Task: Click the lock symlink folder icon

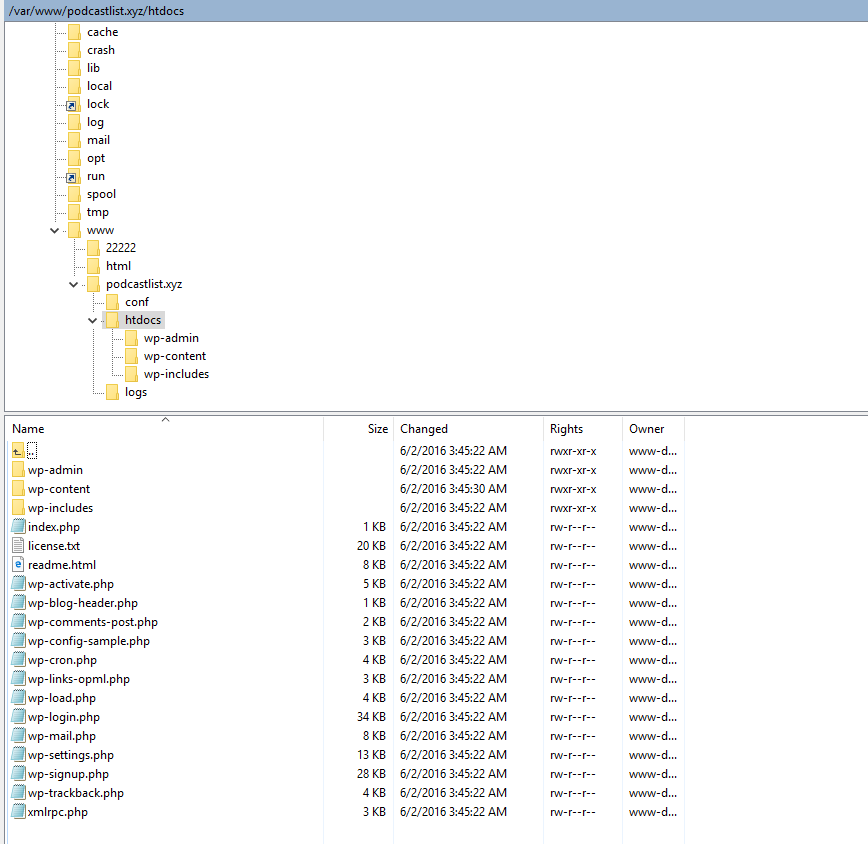Action: click(x=73, y=104)
